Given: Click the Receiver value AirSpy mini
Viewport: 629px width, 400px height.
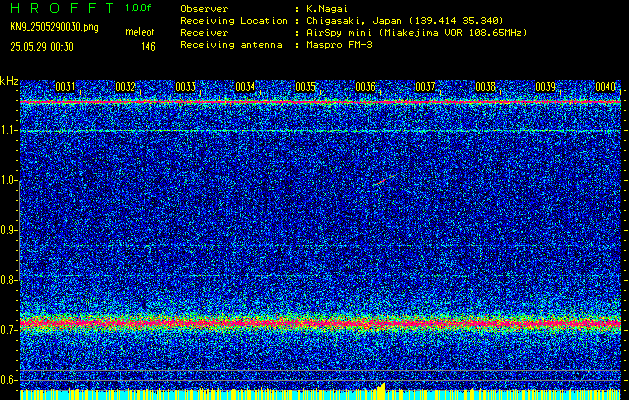Looking at the screenshot, I should coord(417,33).
